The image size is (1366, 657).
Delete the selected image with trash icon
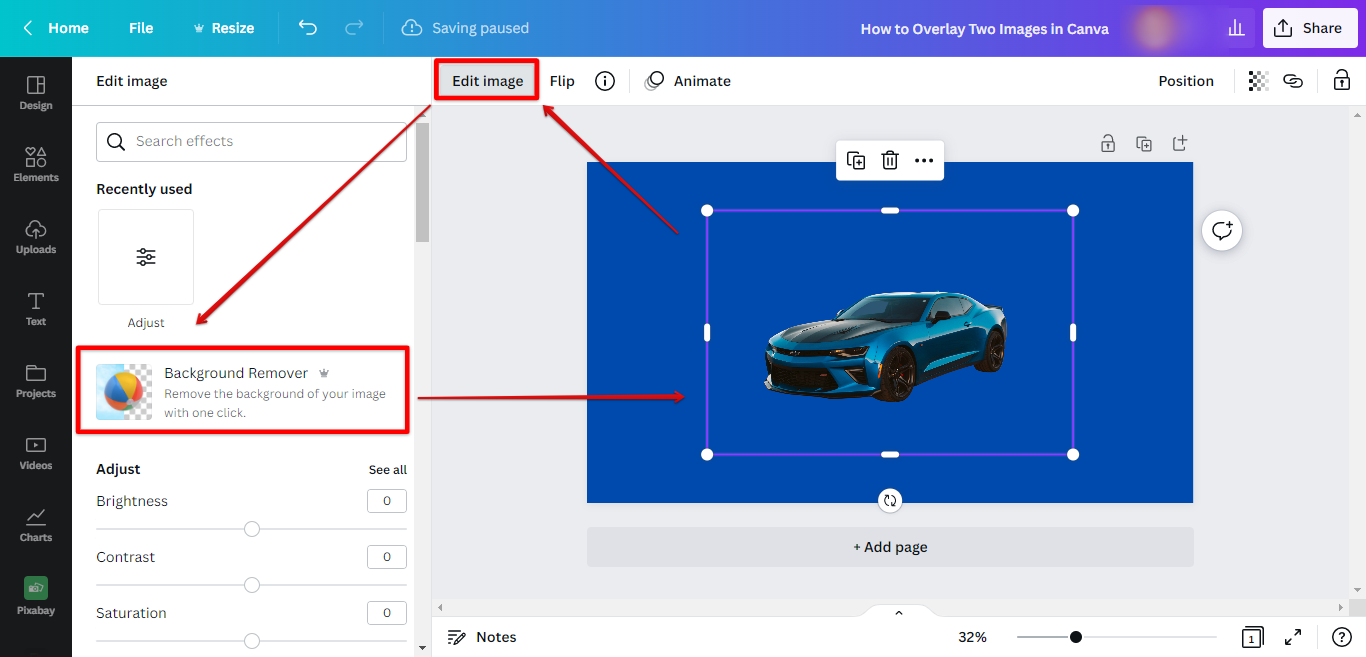890,160
